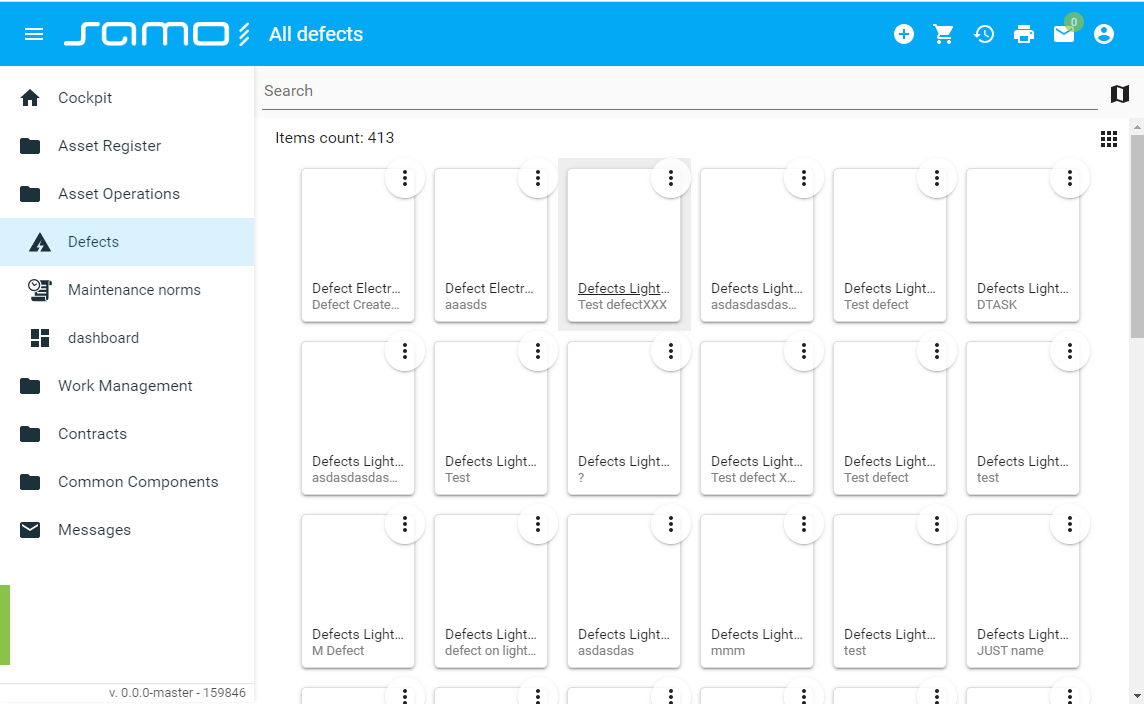The height and width of the screenshot is (704, 1144).
Task: Open the 'JUST name' defect card
Action: (x=1023, y=591)
